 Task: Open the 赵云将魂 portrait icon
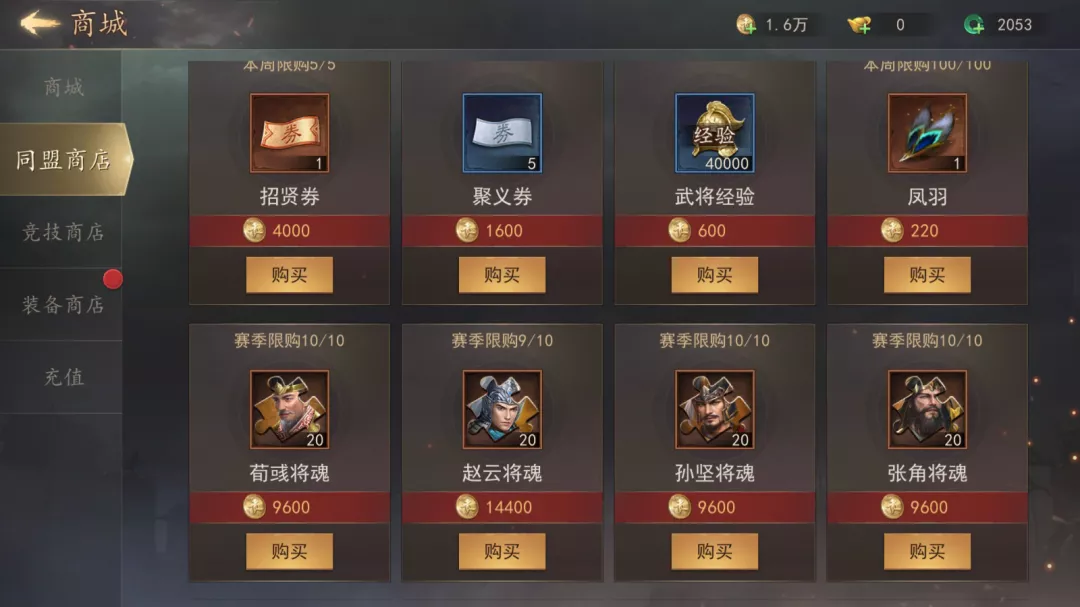pyautogui.click(x=502, y=410)
